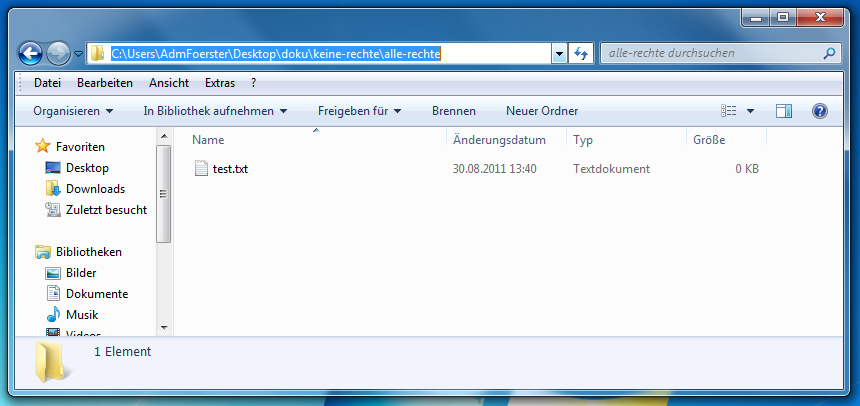Click the 0 KB size cell

click(747, 169)
